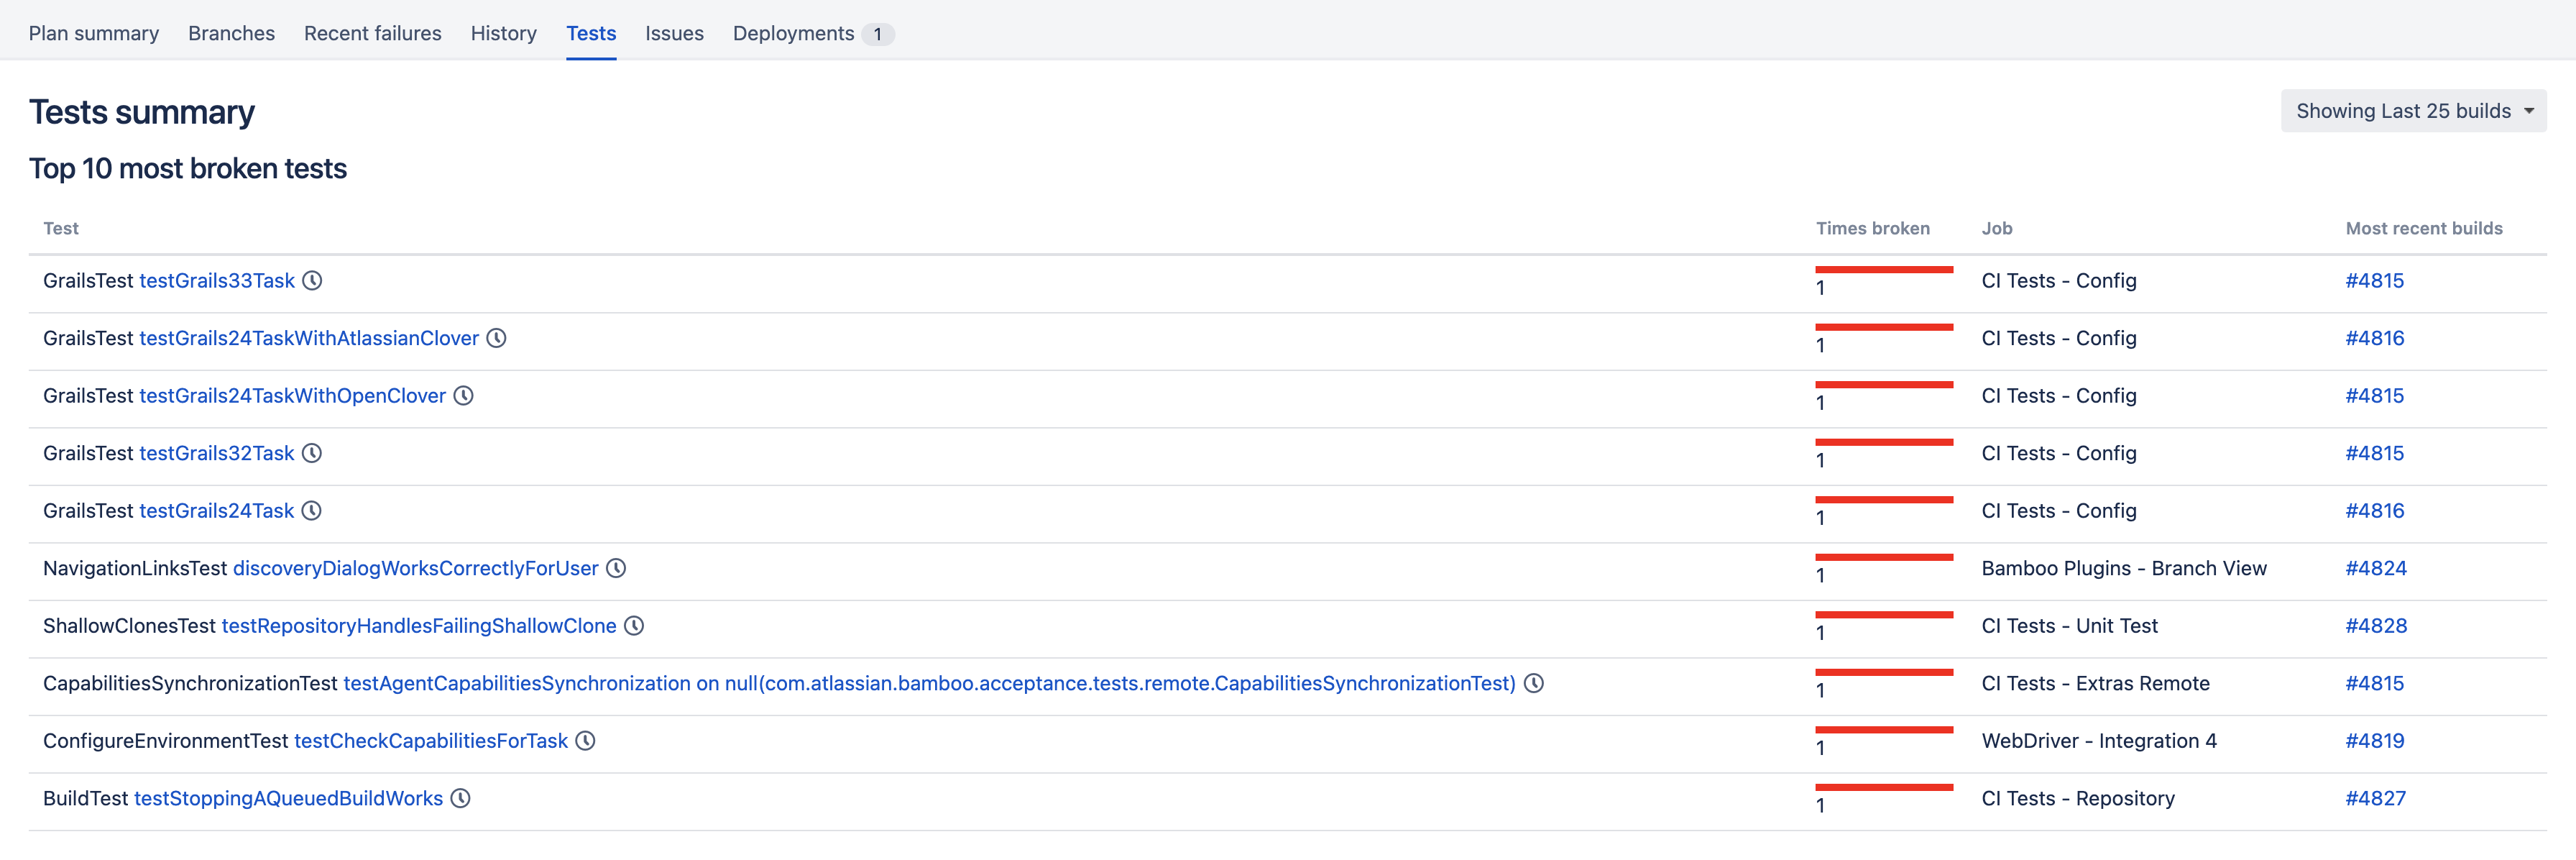Click history icon next to testGrails32Task

pyautogui.click(x=312, y=453)
